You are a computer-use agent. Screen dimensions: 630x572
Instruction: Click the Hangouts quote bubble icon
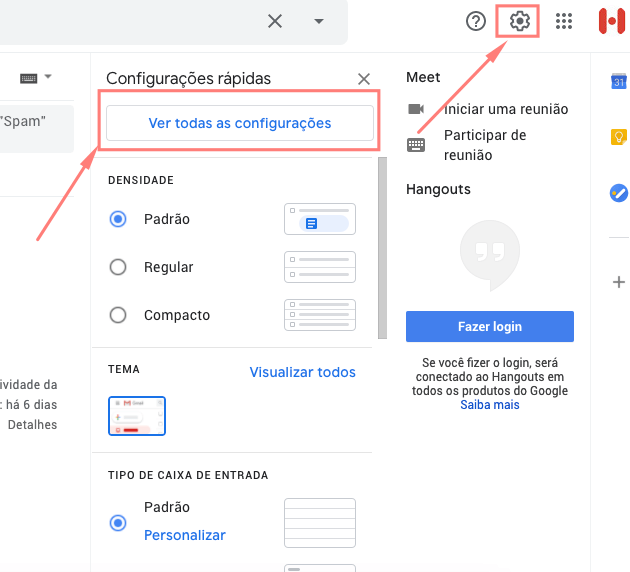(490, 255)
